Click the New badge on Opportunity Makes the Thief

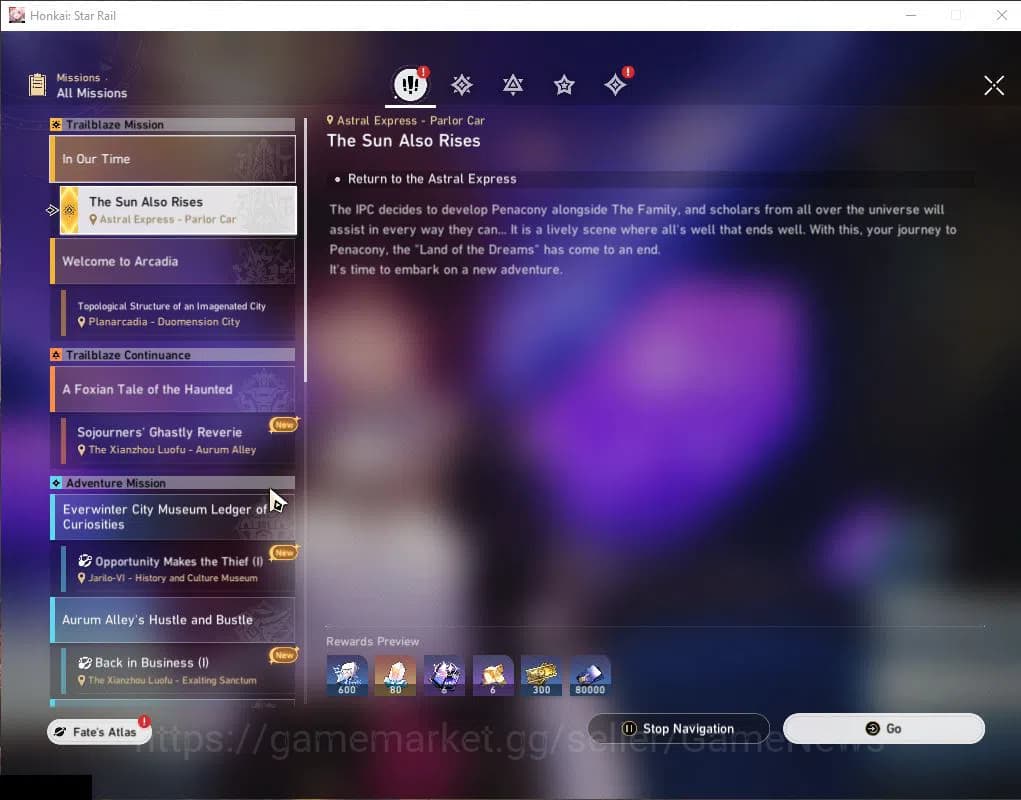(x=285, y=553)
